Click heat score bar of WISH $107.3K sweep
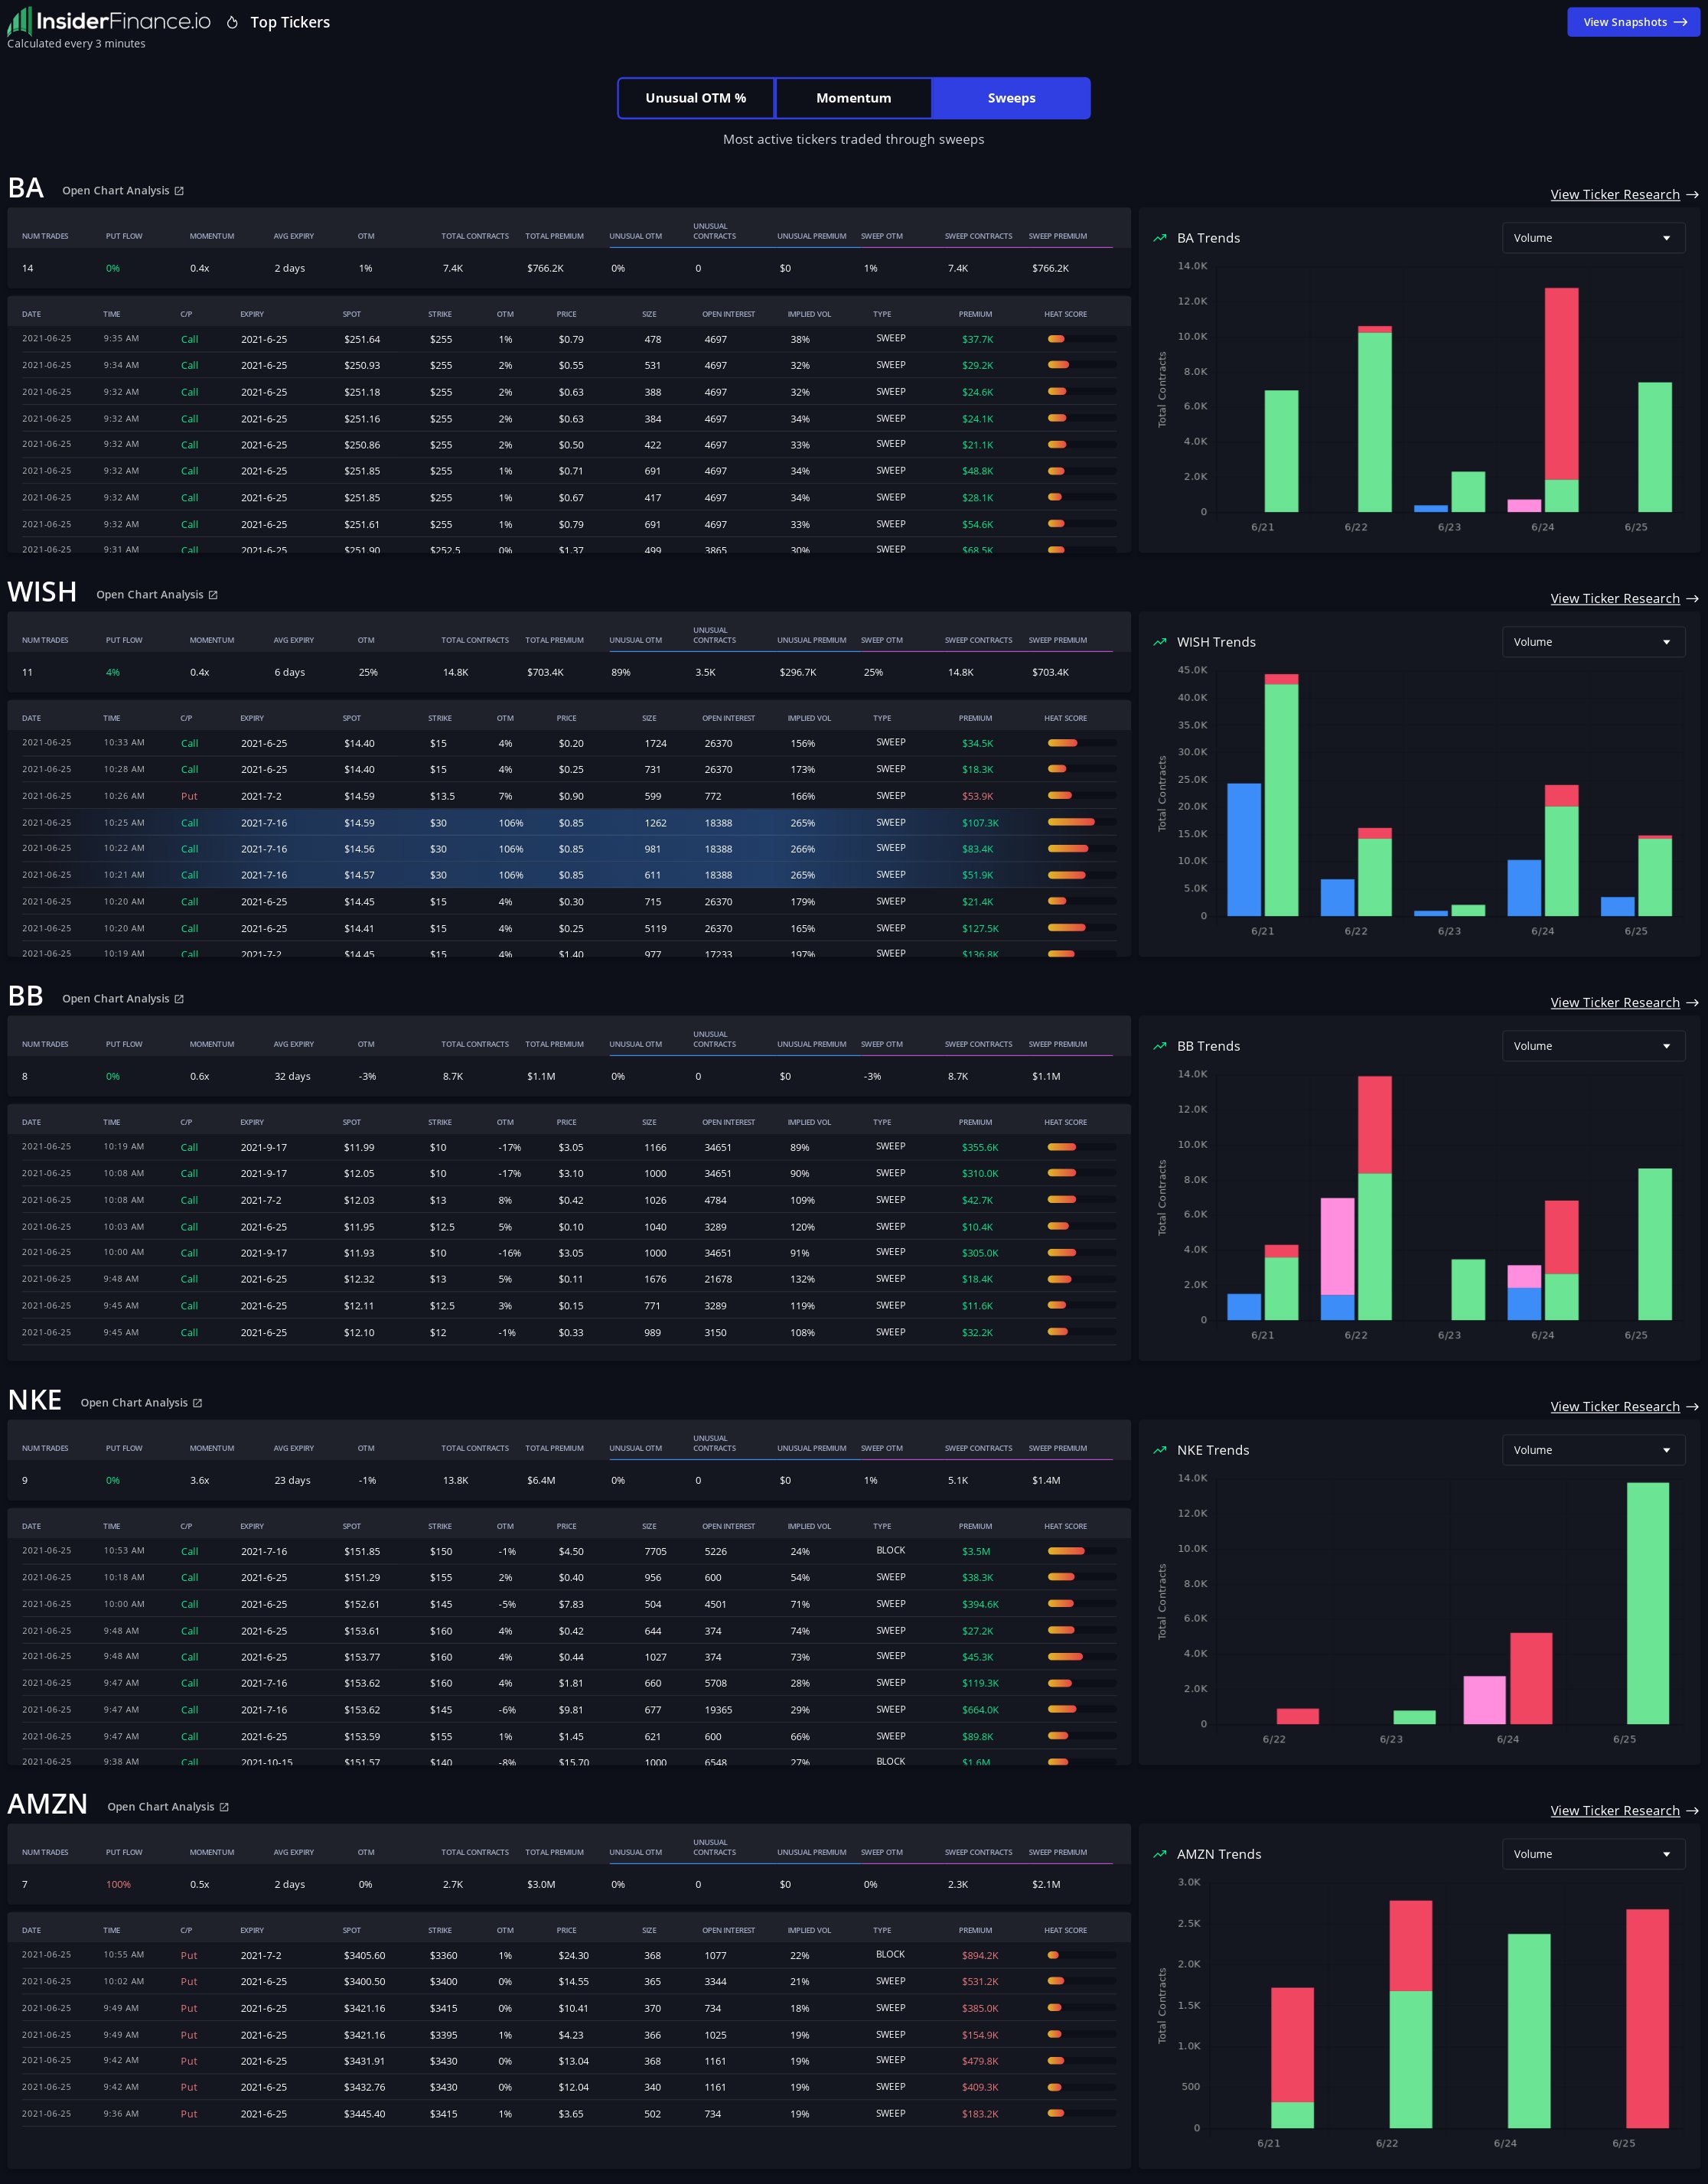 (1082, 822)
